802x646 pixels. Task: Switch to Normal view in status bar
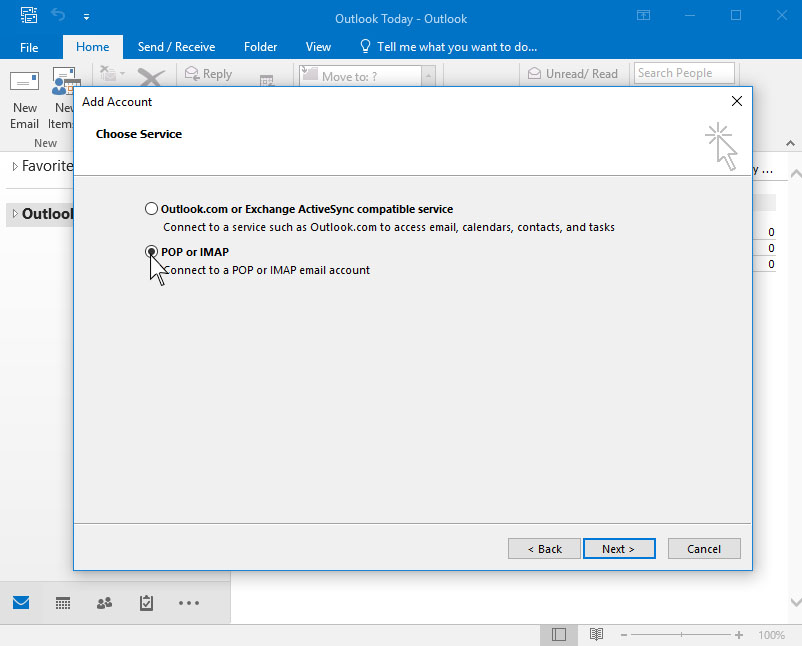tap(559, 635)
